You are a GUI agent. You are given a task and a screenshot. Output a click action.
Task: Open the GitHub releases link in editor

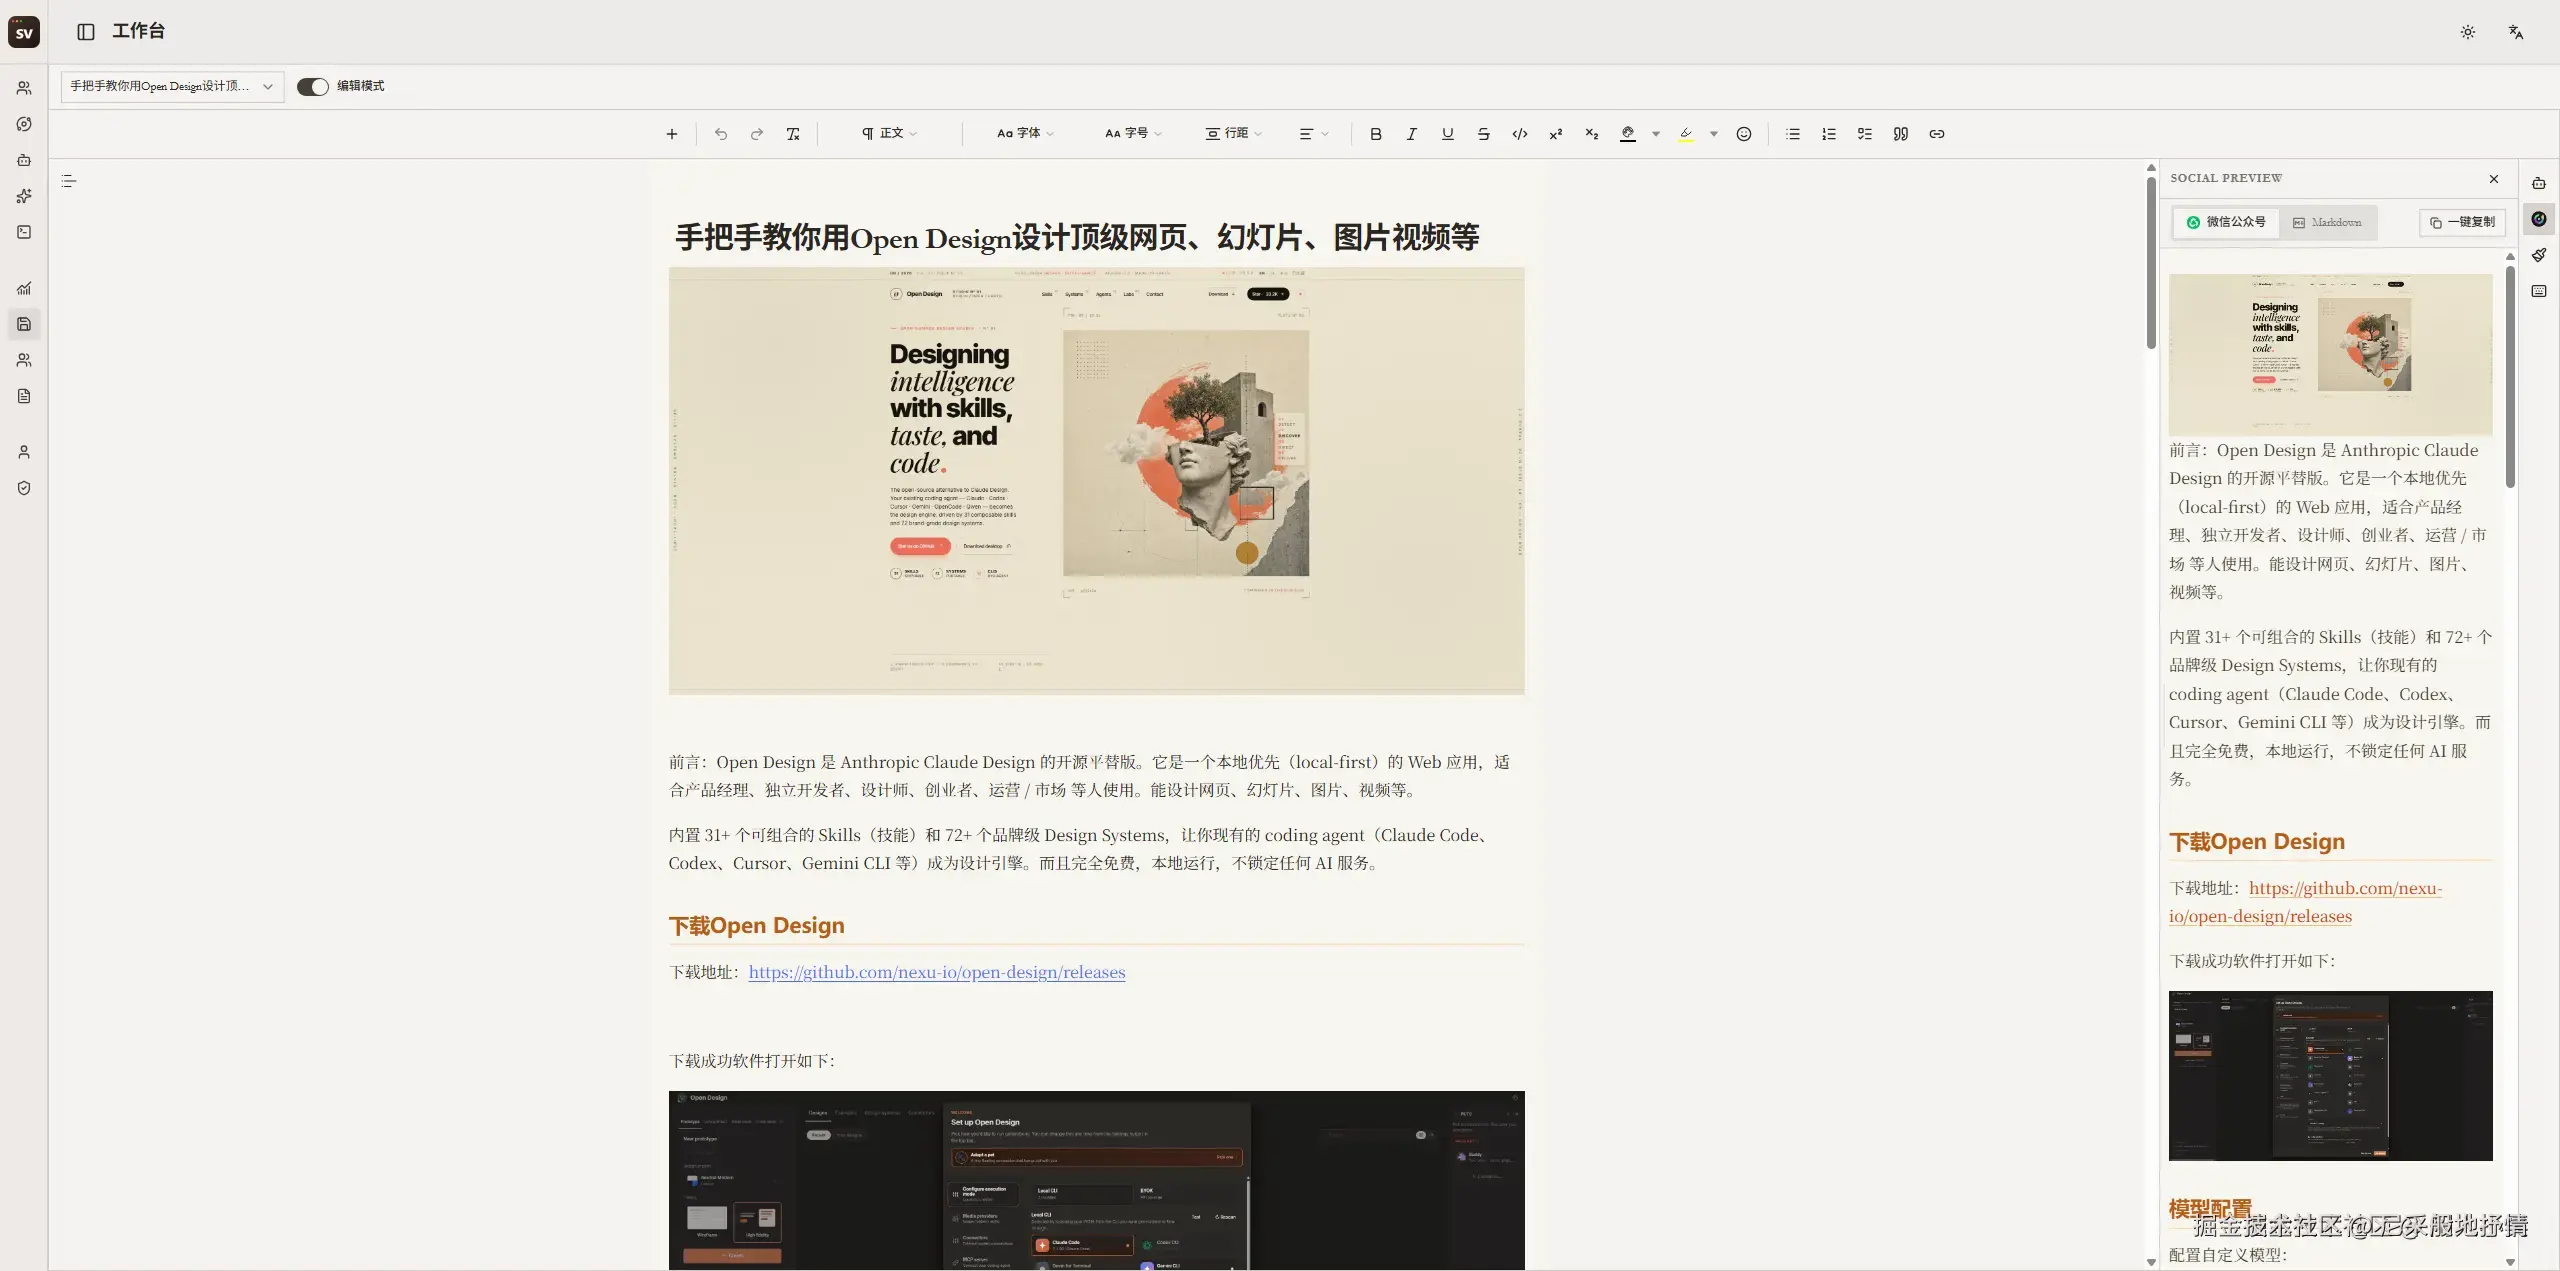tap(937, 972)
